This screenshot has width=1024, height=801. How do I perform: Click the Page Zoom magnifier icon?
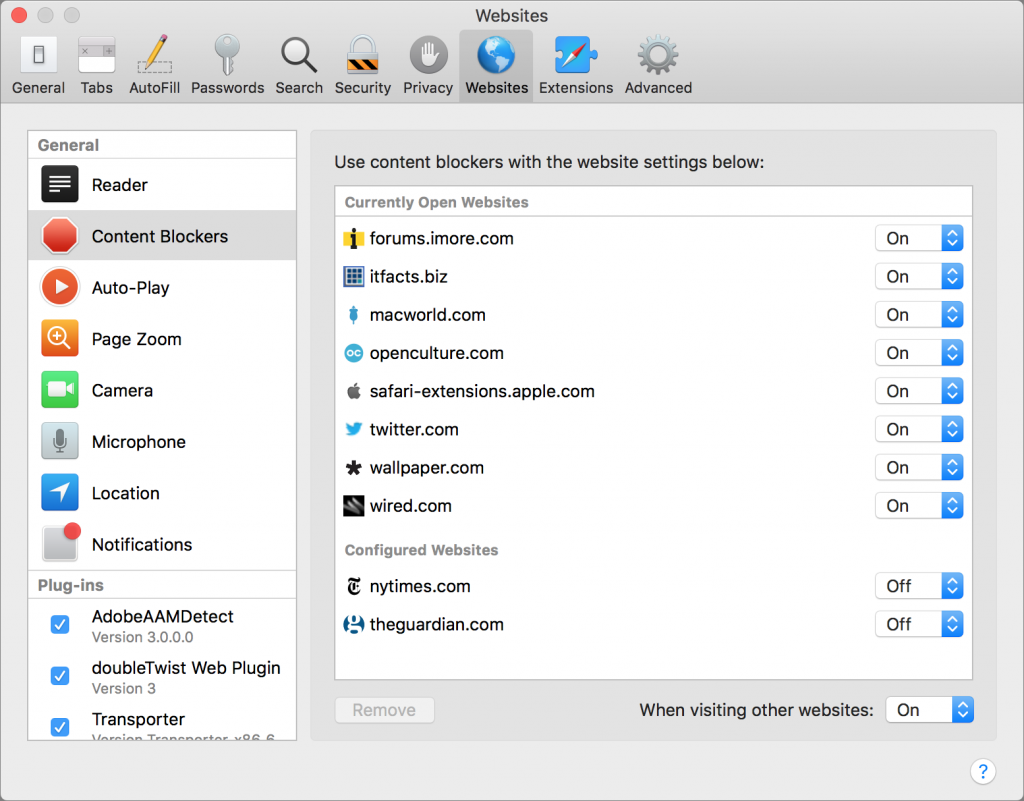pyautogui.click(x=60, y=338)
